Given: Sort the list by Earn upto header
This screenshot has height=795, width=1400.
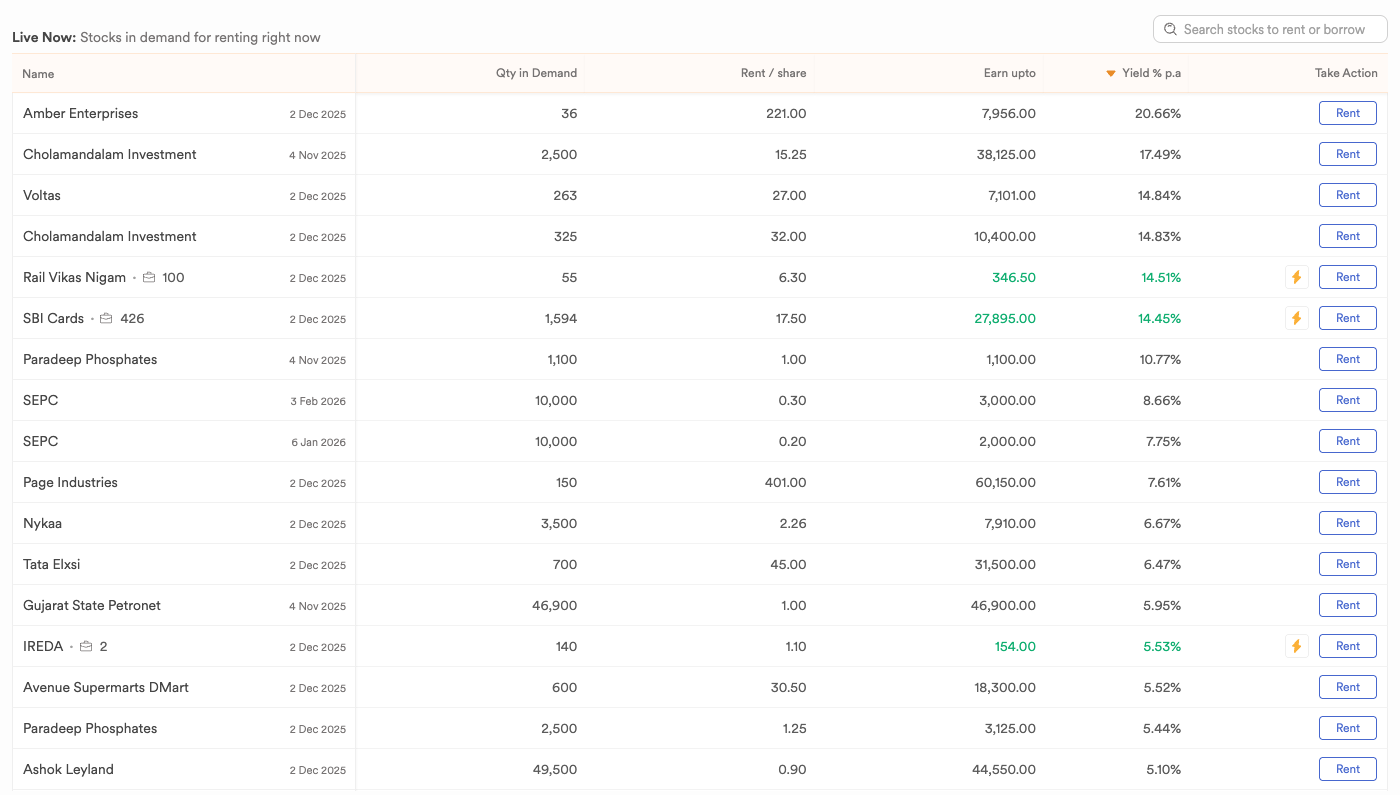Looking at the screenshot, I should [1009, 73].
